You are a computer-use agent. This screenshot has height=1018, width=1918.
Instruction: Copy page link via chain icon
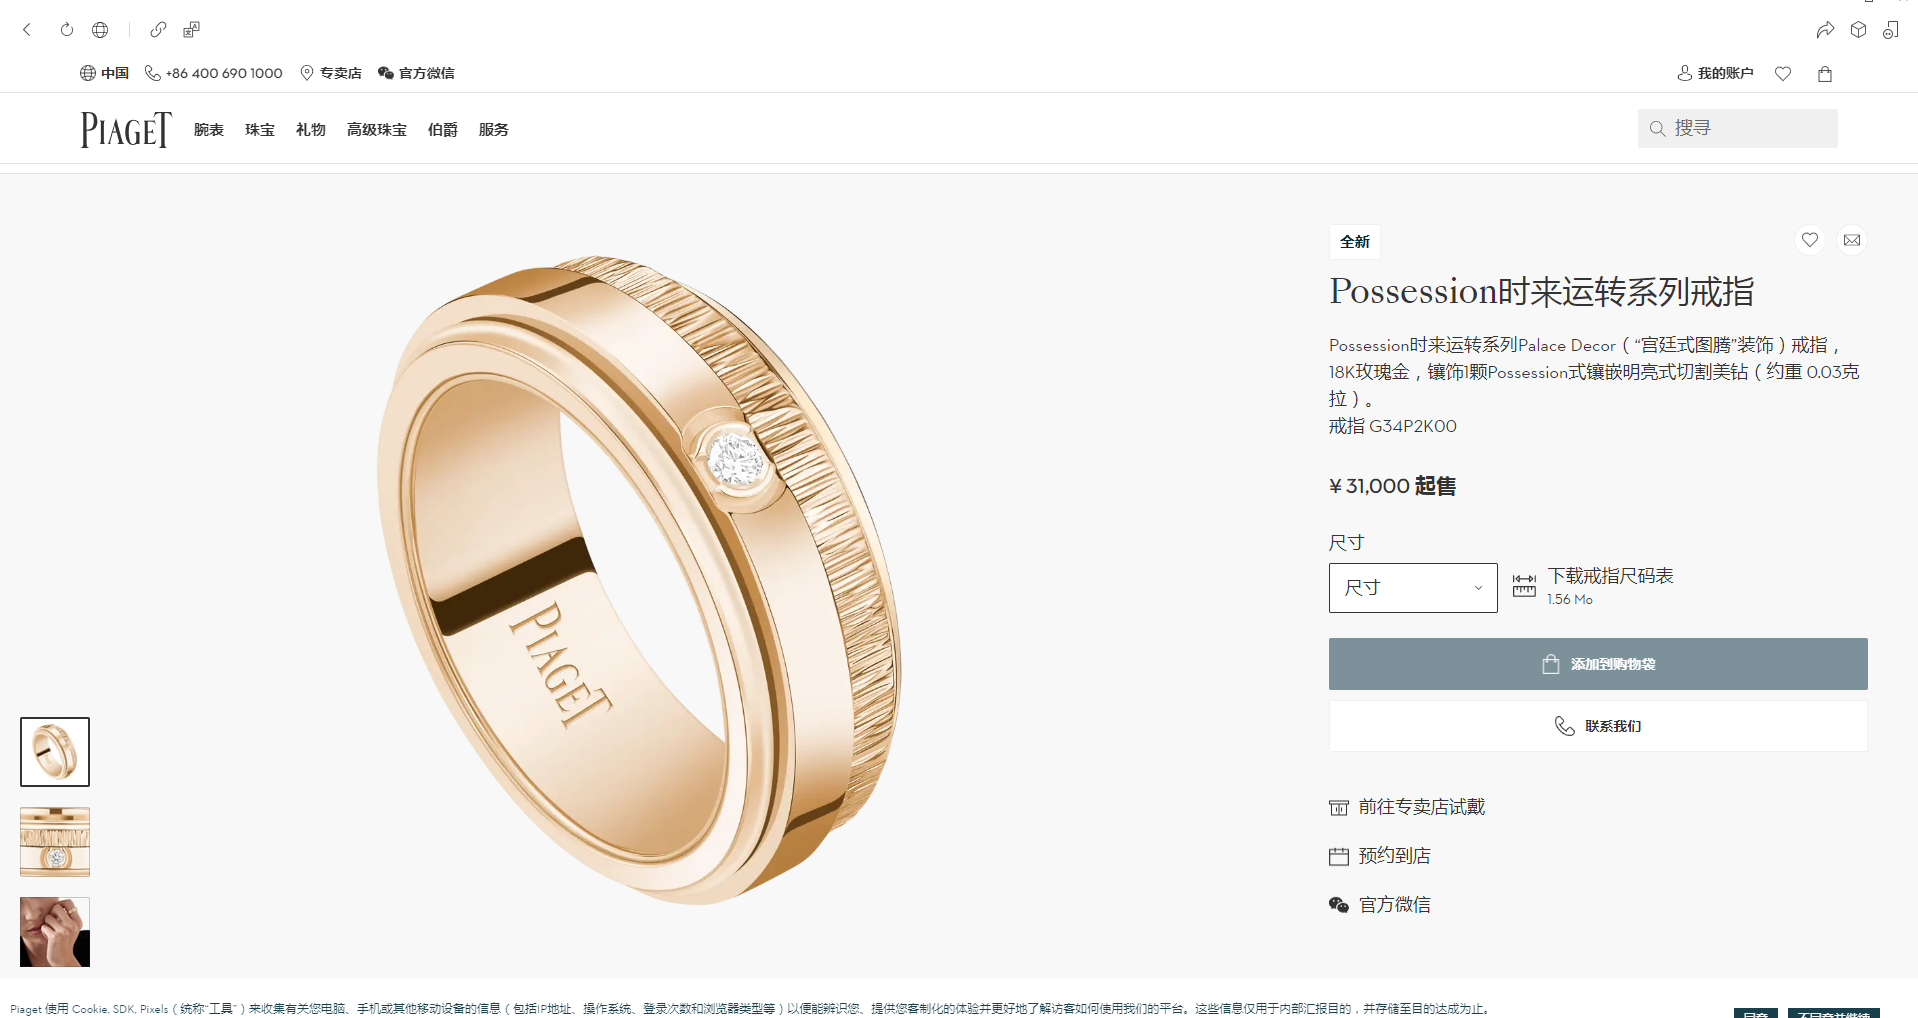pos(158,30)
